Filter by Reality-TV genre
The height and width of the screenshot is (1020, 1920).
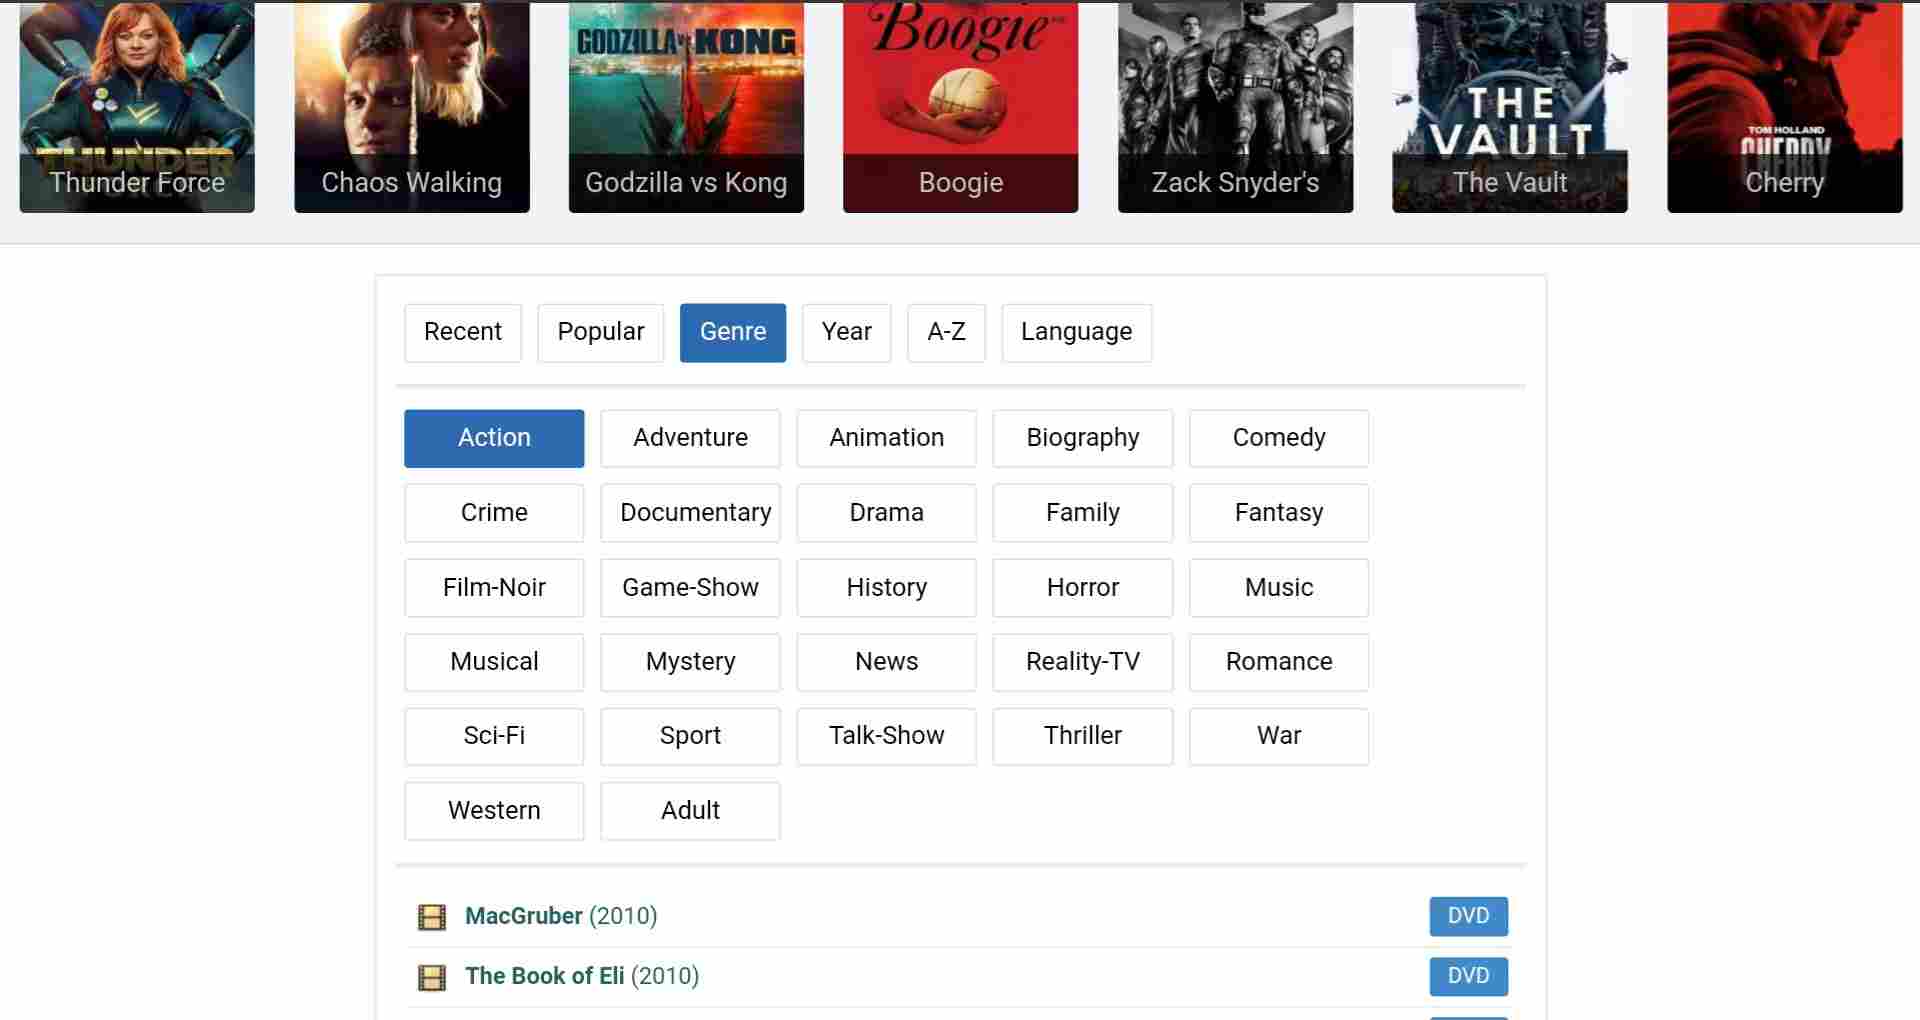coord(1083,662)
